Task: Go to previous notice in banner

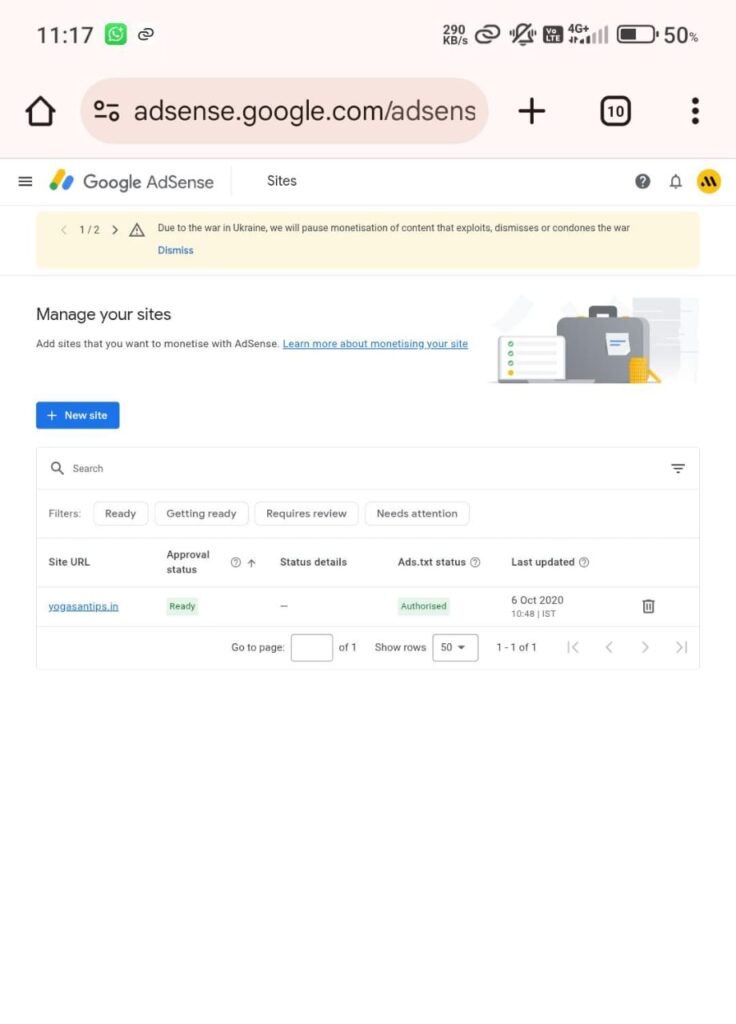Action: tap(63, 230)
